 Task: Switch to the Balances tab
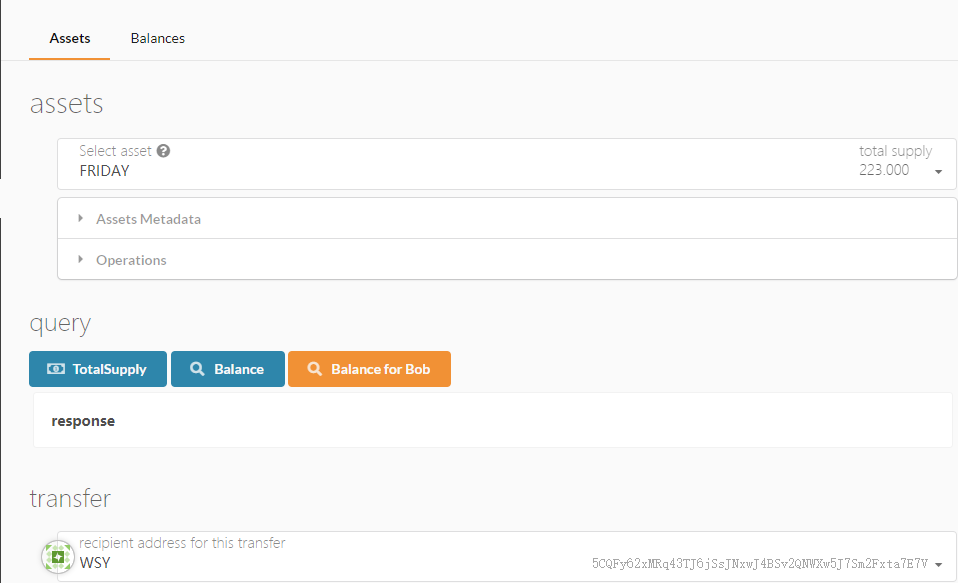[157, 38]
